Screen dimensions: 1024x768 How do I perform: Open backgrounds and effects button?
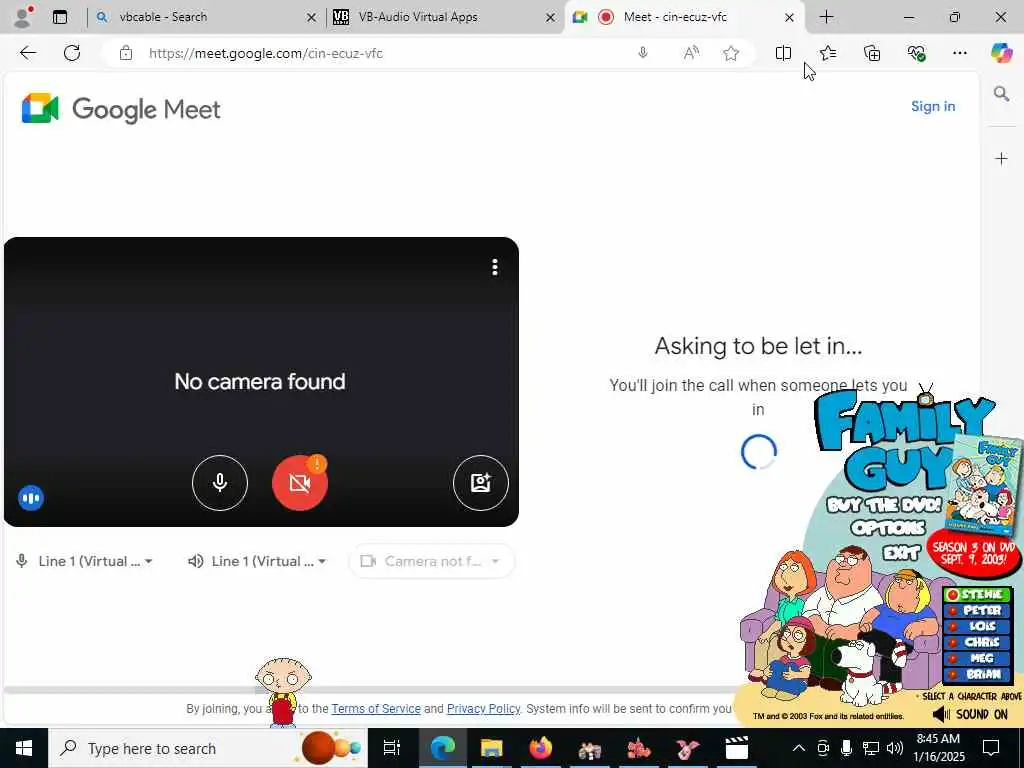point(481,483)
